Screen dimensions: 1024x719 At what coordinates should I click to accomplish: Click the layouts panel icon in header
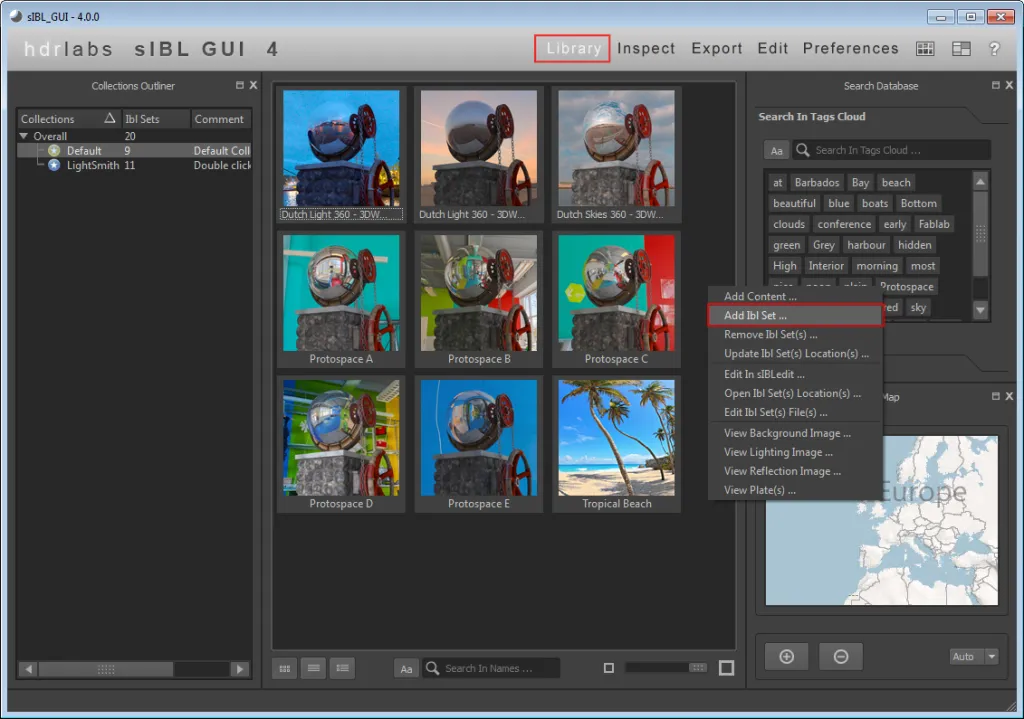(x=961, y=48)
